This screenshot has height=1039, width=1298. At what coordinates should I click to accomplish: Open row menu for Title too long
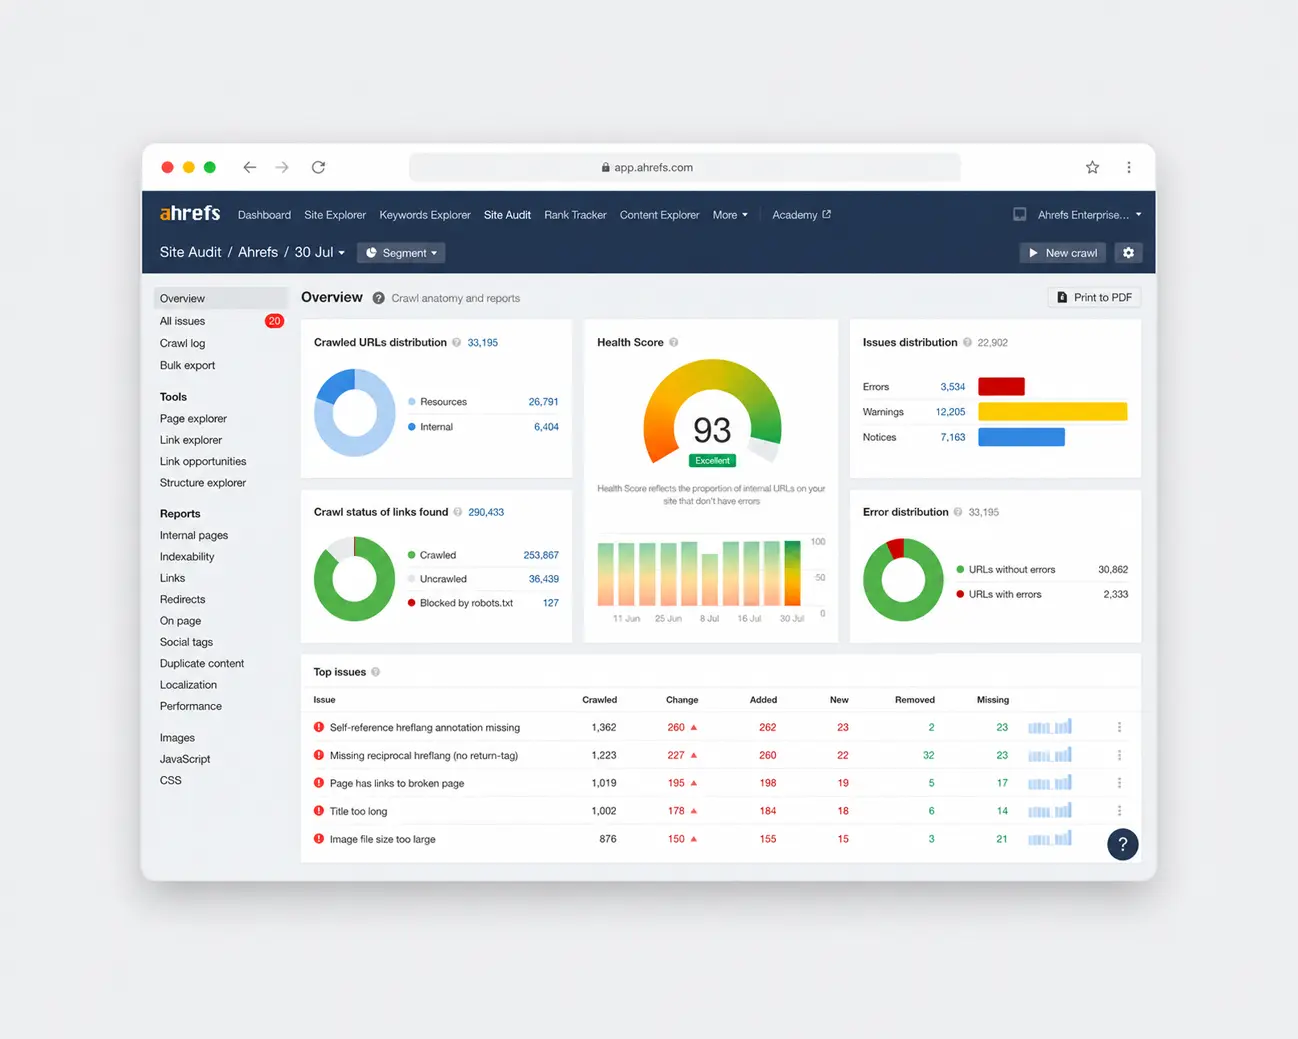(1119, 811)
